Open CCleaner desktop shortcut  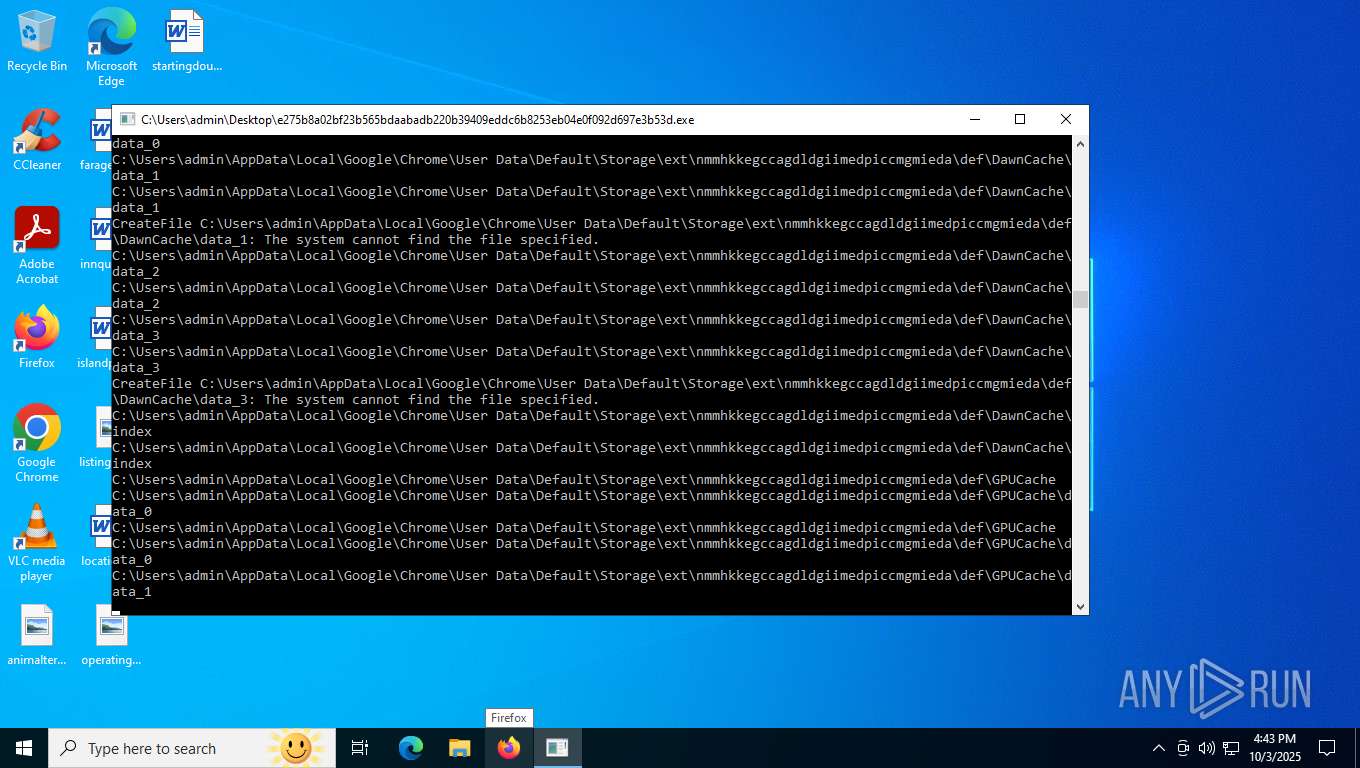coord(37,139)
